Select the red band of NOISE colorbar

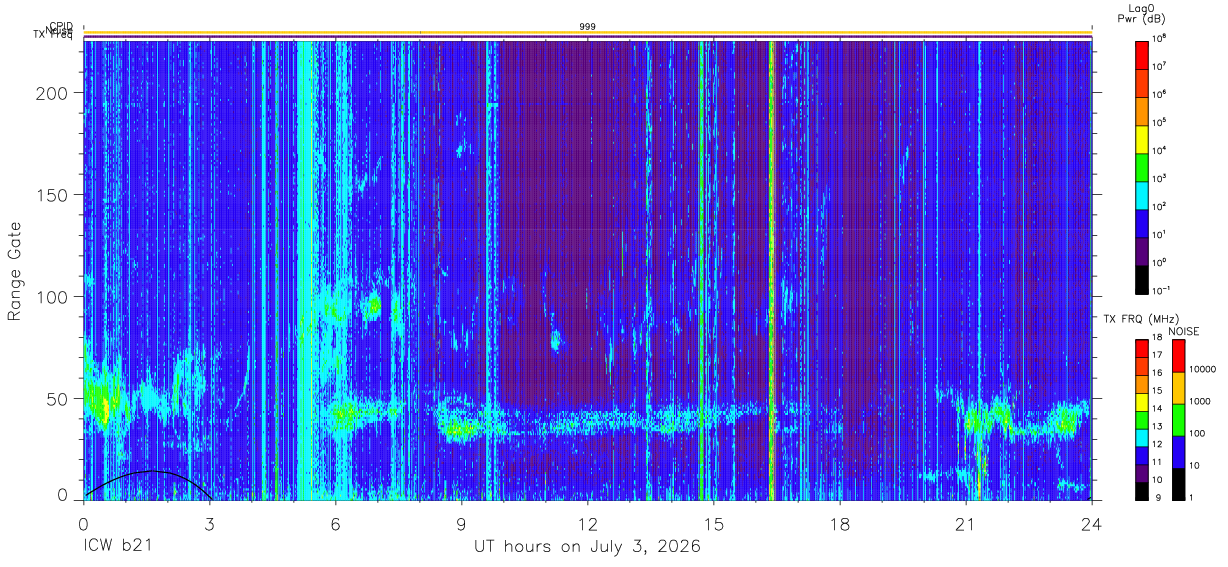coord(1177,356)
